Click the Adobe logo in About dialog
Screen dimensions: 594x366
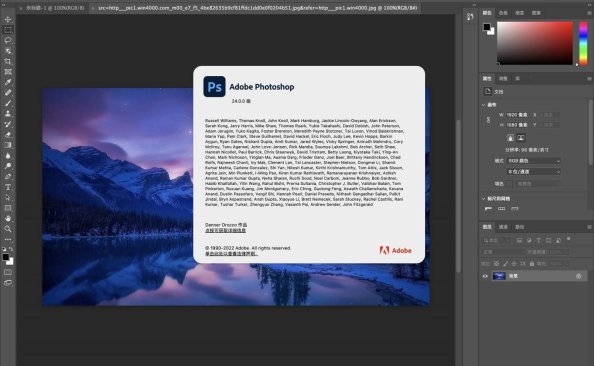[x=395, y=250]
